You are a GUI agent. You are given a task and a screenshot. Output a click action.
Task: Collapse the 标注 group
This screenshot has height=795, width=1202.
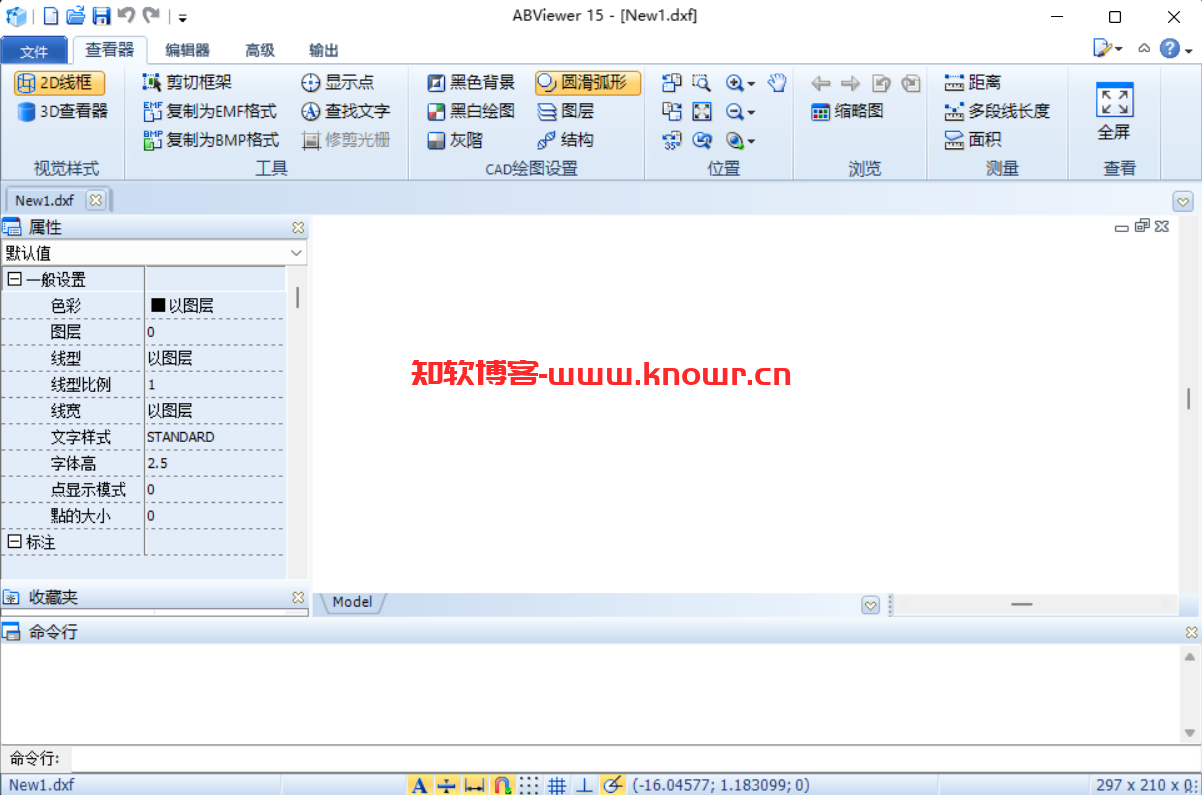pos(14,542)
